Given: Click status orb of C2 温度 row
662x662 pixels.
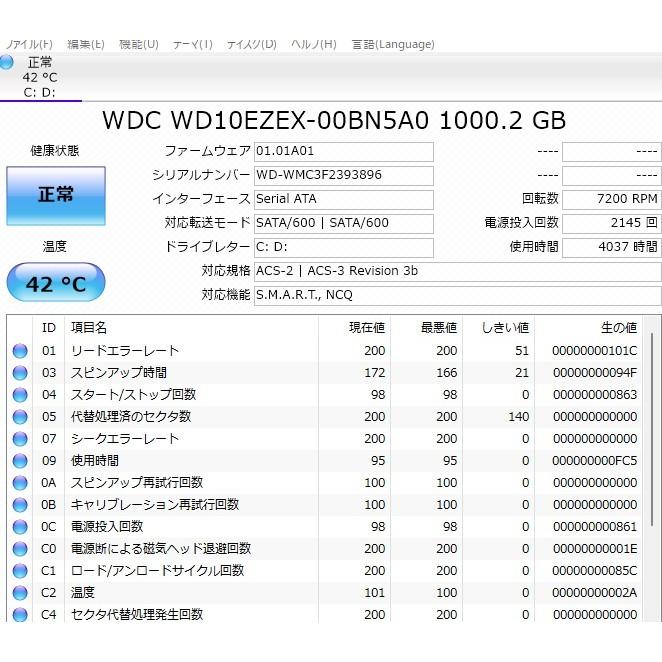Looking at the screenshot, I should [x=20, y=593].
